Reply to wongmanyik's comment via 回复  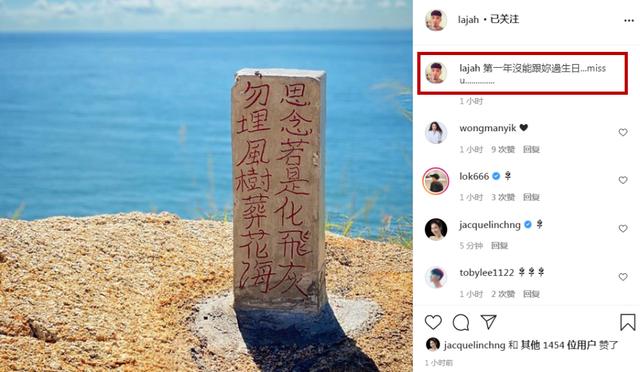pos(531,149)
